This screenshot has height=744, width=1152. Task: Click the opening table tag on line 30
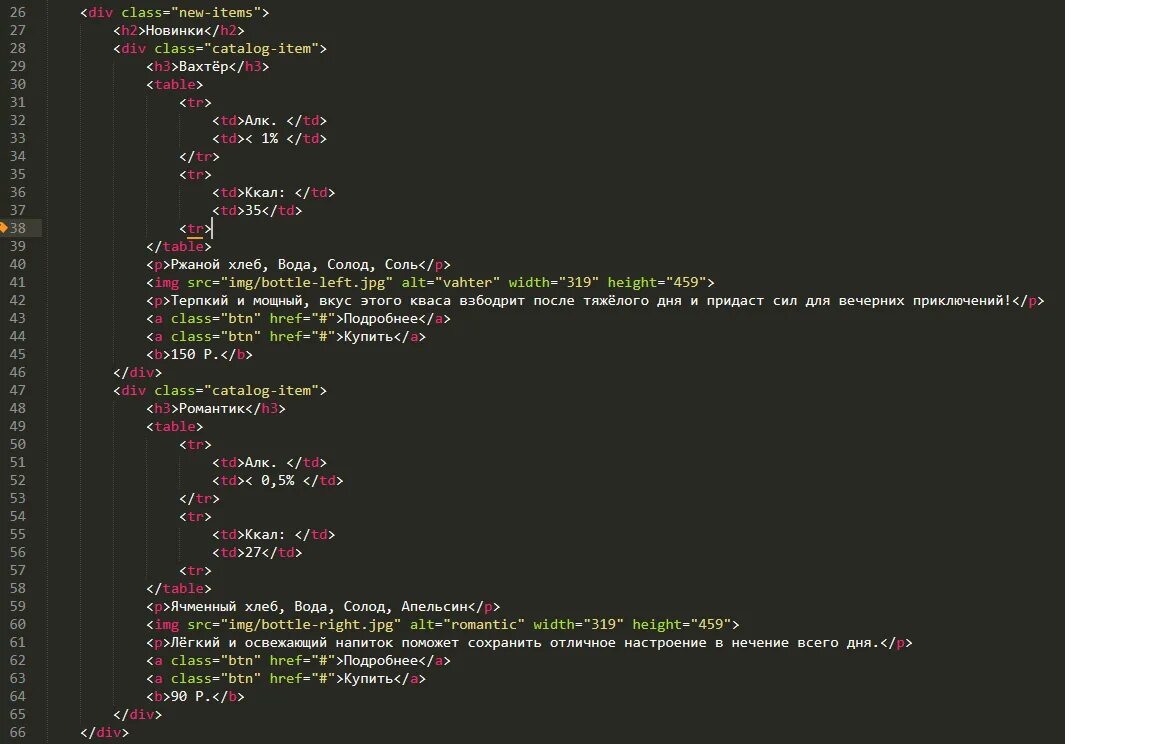click(174, 84)
